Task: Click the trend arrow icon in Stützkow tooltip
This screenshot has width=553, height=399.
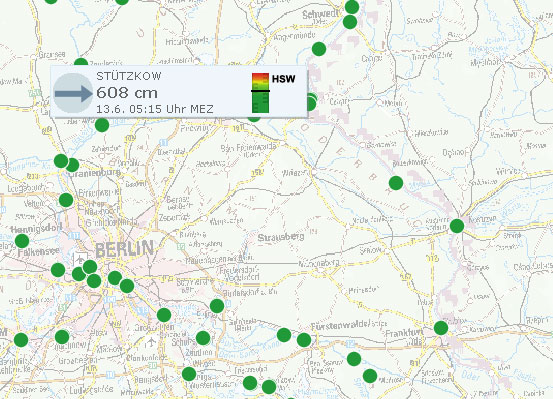Action: click(x=73, y=93)
